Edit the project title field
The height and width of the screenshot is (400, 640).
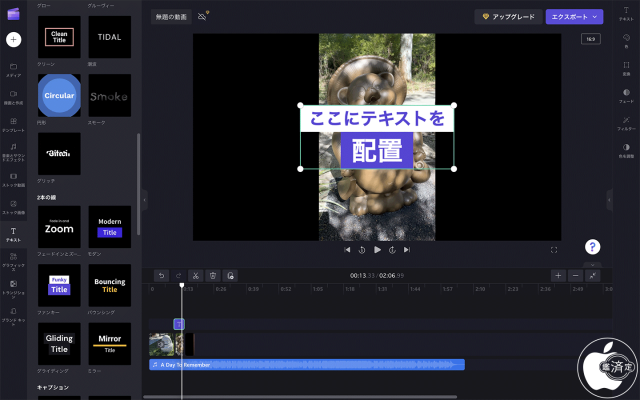click(171, 17)
